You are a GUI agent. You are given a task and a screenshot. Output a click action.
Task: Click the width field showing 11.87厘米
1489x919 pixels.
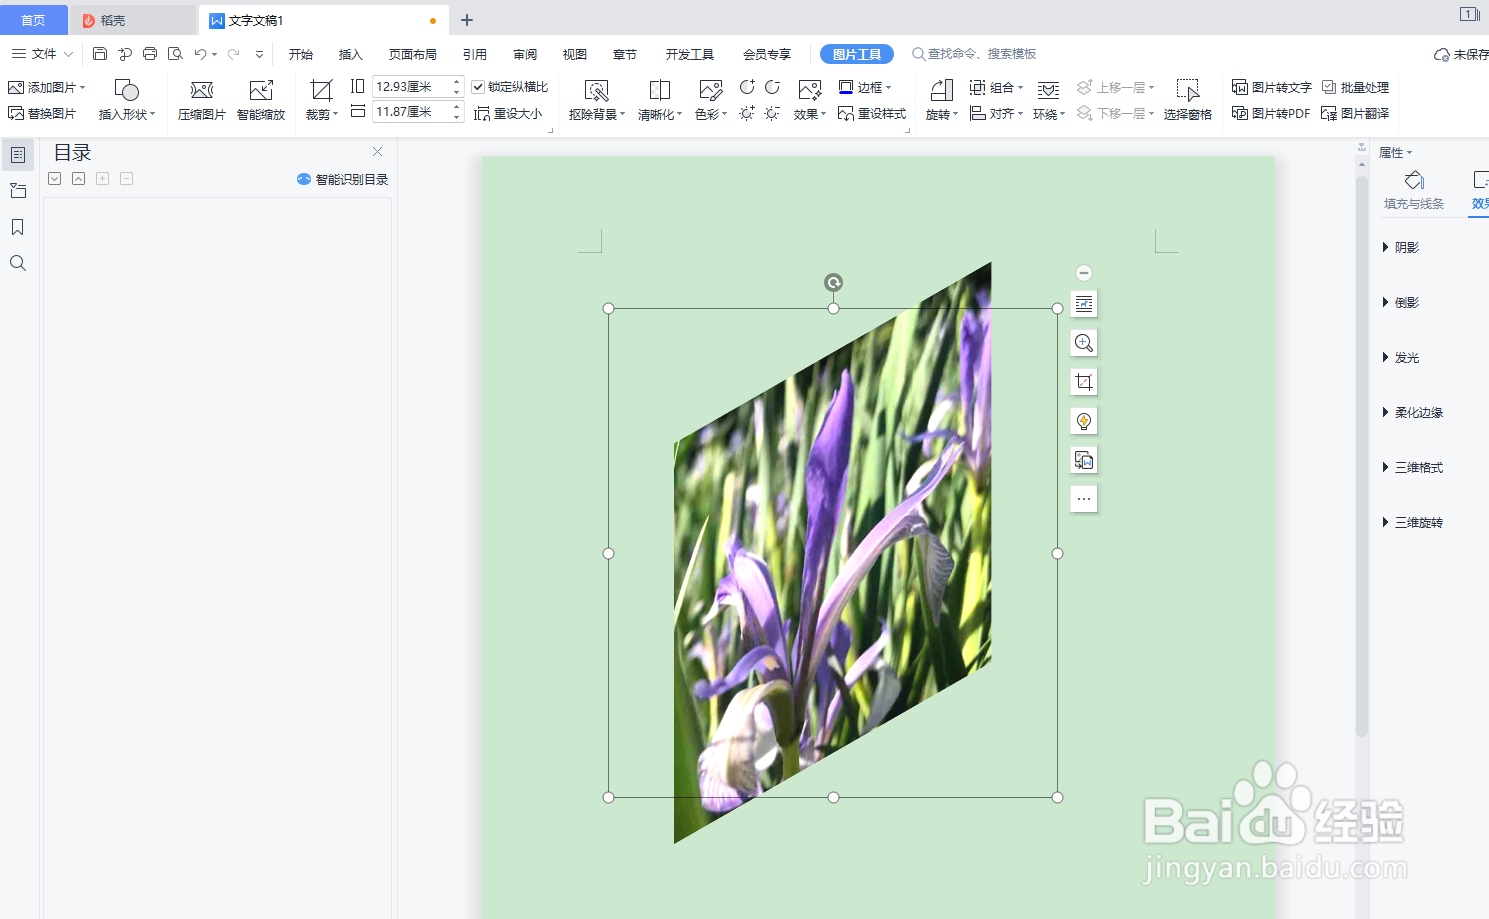coord(410,112)
